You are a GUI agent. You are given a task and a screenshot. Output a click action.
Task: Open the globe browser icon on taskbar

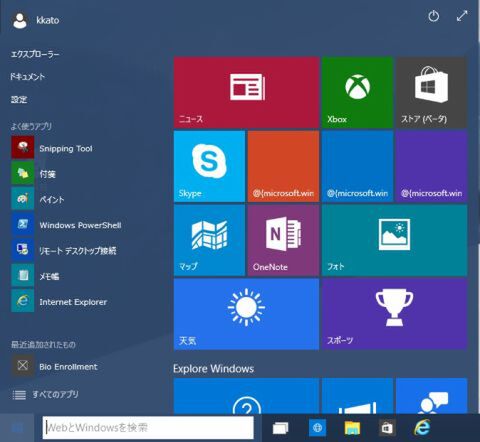pyautogui.click(x=317, y=427)
